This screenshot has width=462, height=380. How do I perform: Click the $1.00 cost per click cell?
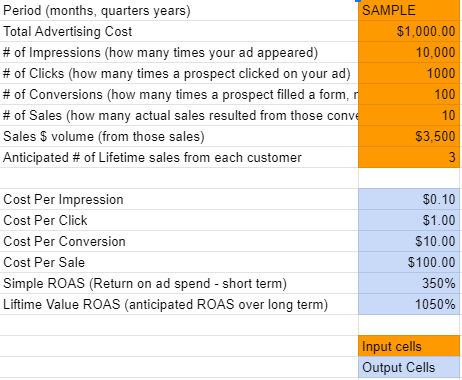click(409, 220)
